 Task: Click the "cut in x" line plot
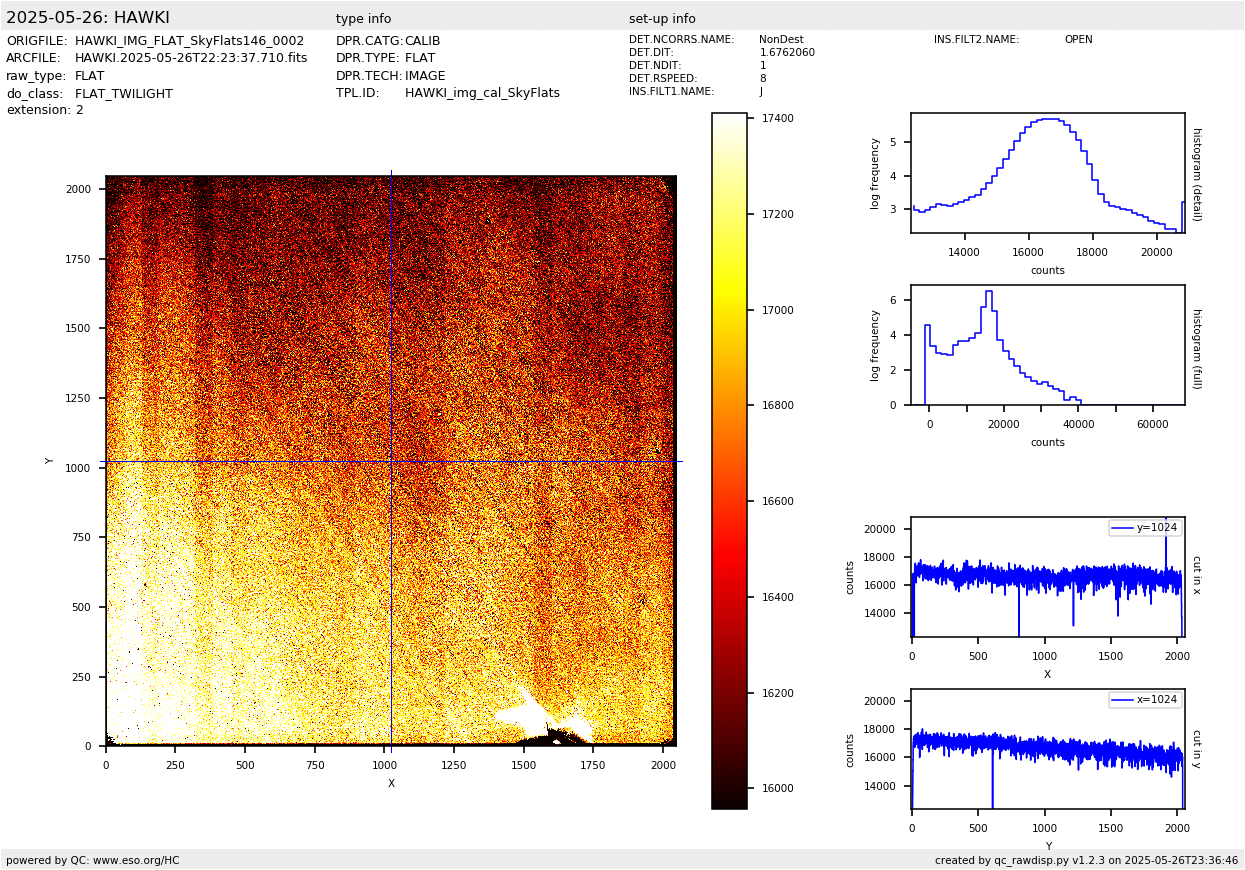pyautogui.click(x=1047, y=577)
